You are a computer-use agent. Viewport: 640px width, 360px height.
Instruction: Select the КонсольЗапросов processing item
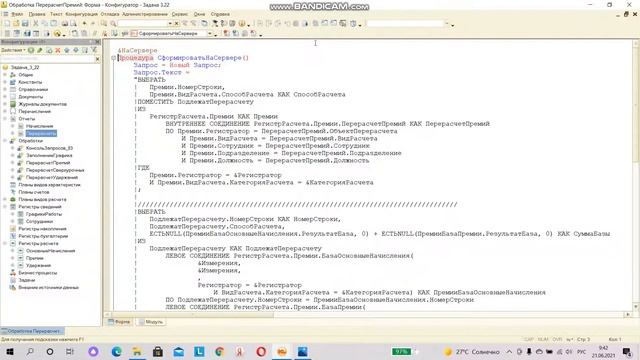pos(49,149)
